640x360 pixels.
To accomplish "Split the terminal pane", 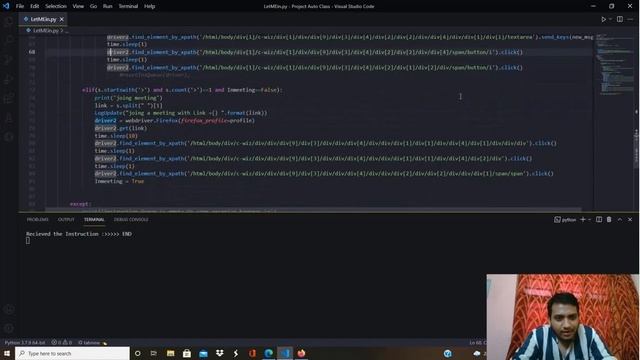I will tap(599, 220).
